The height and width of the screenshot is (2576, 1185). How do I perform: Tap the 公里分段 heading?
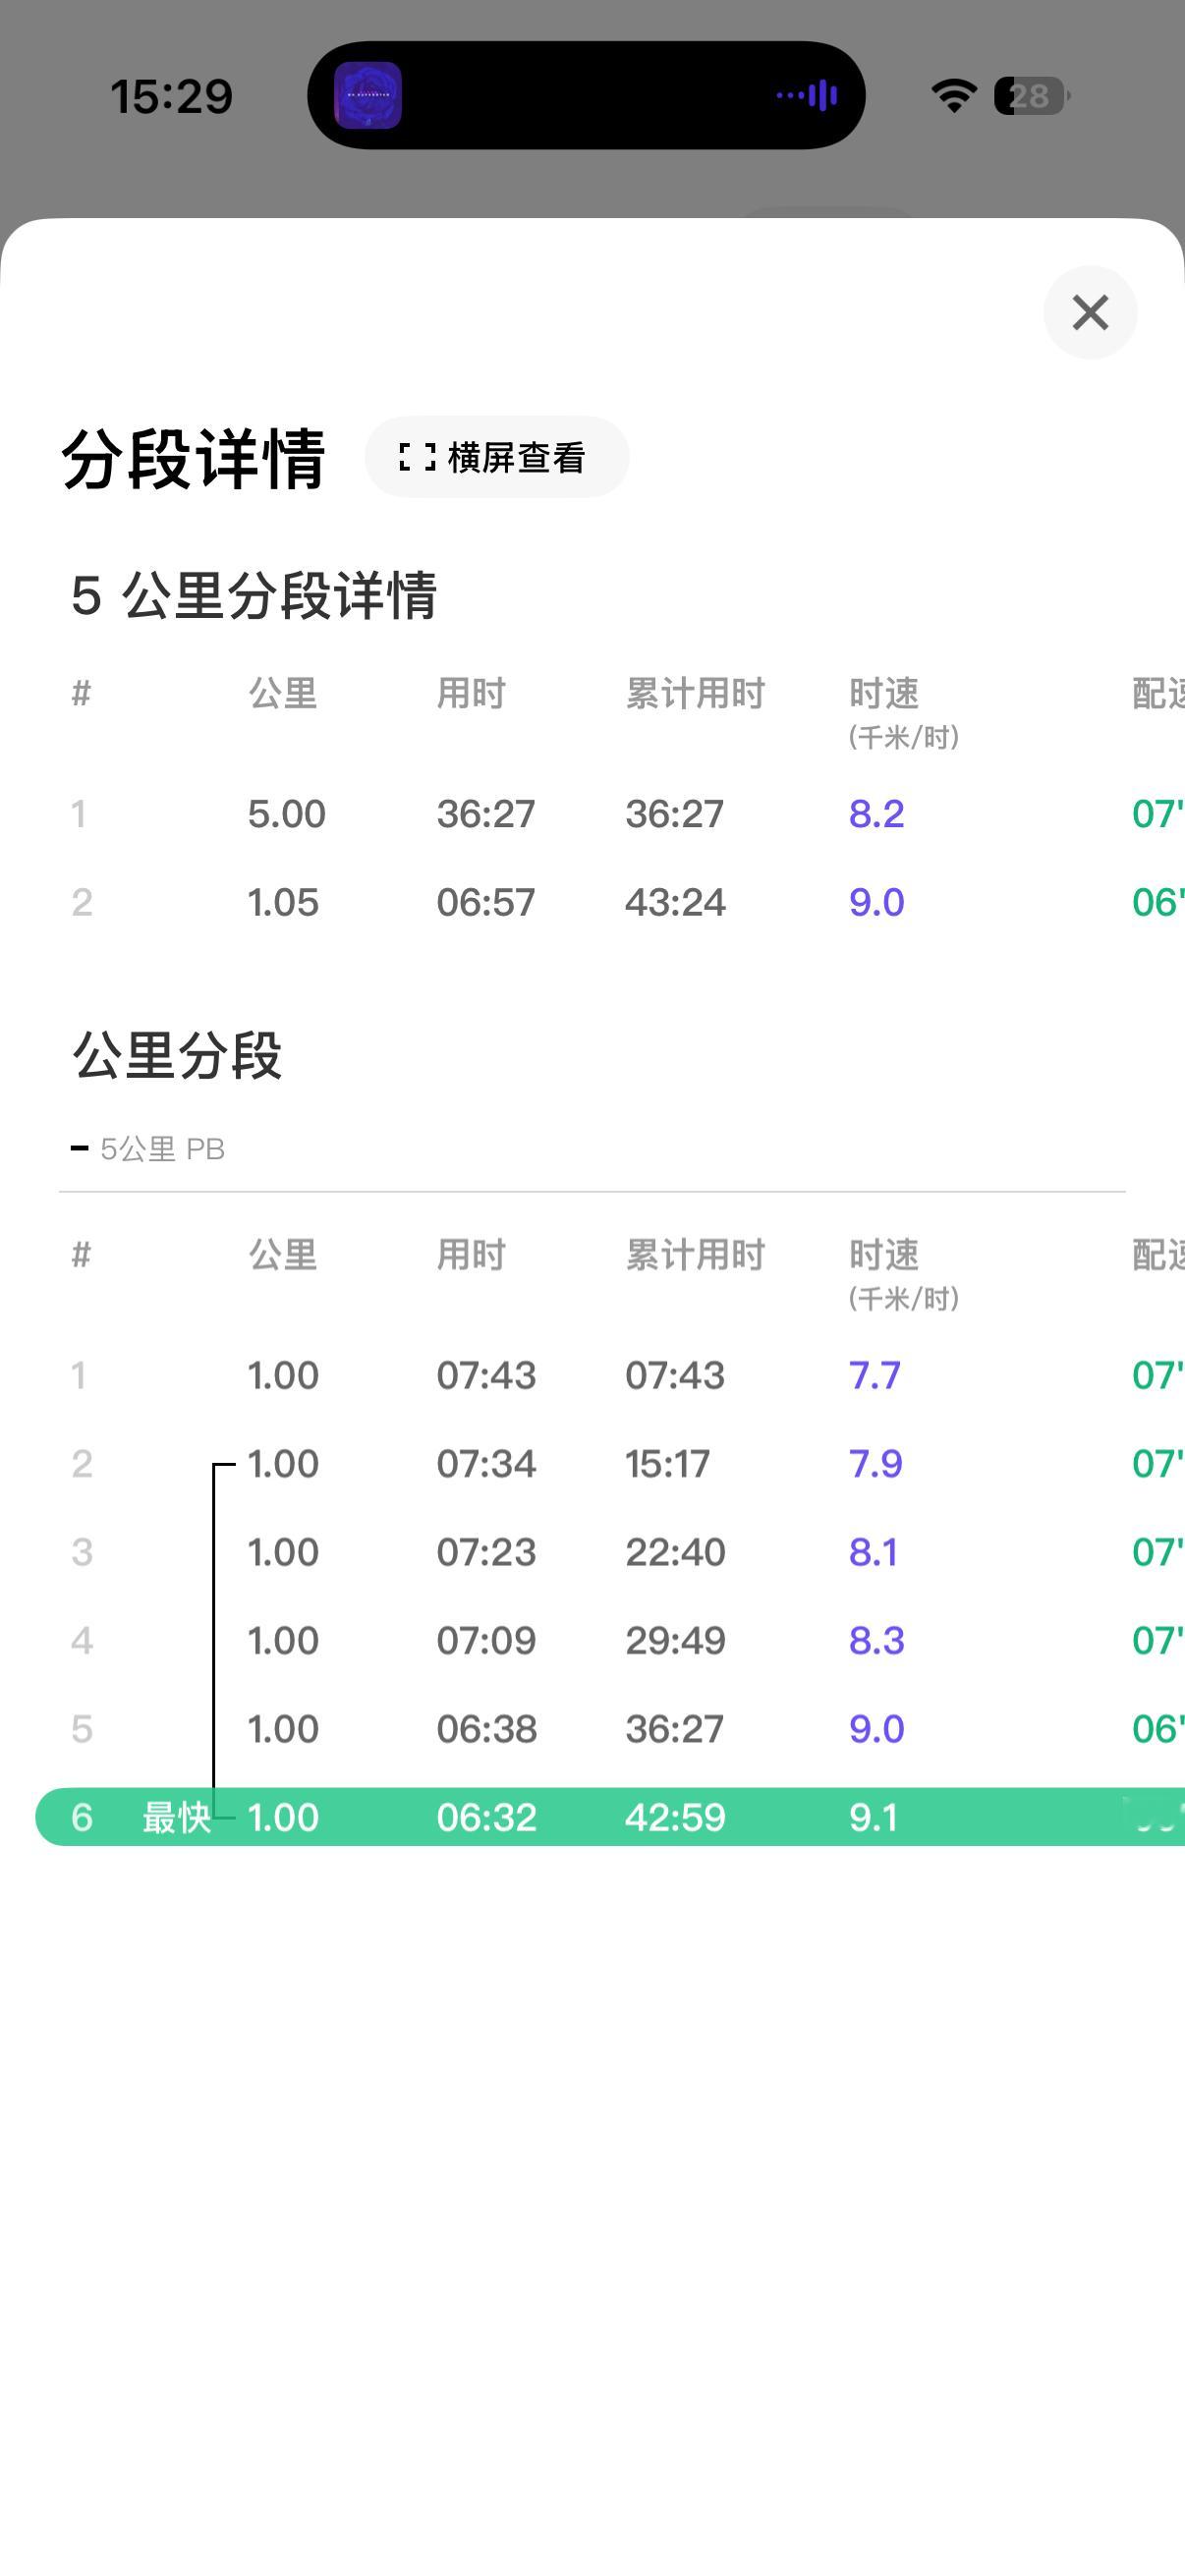[x=177, y=1055]
